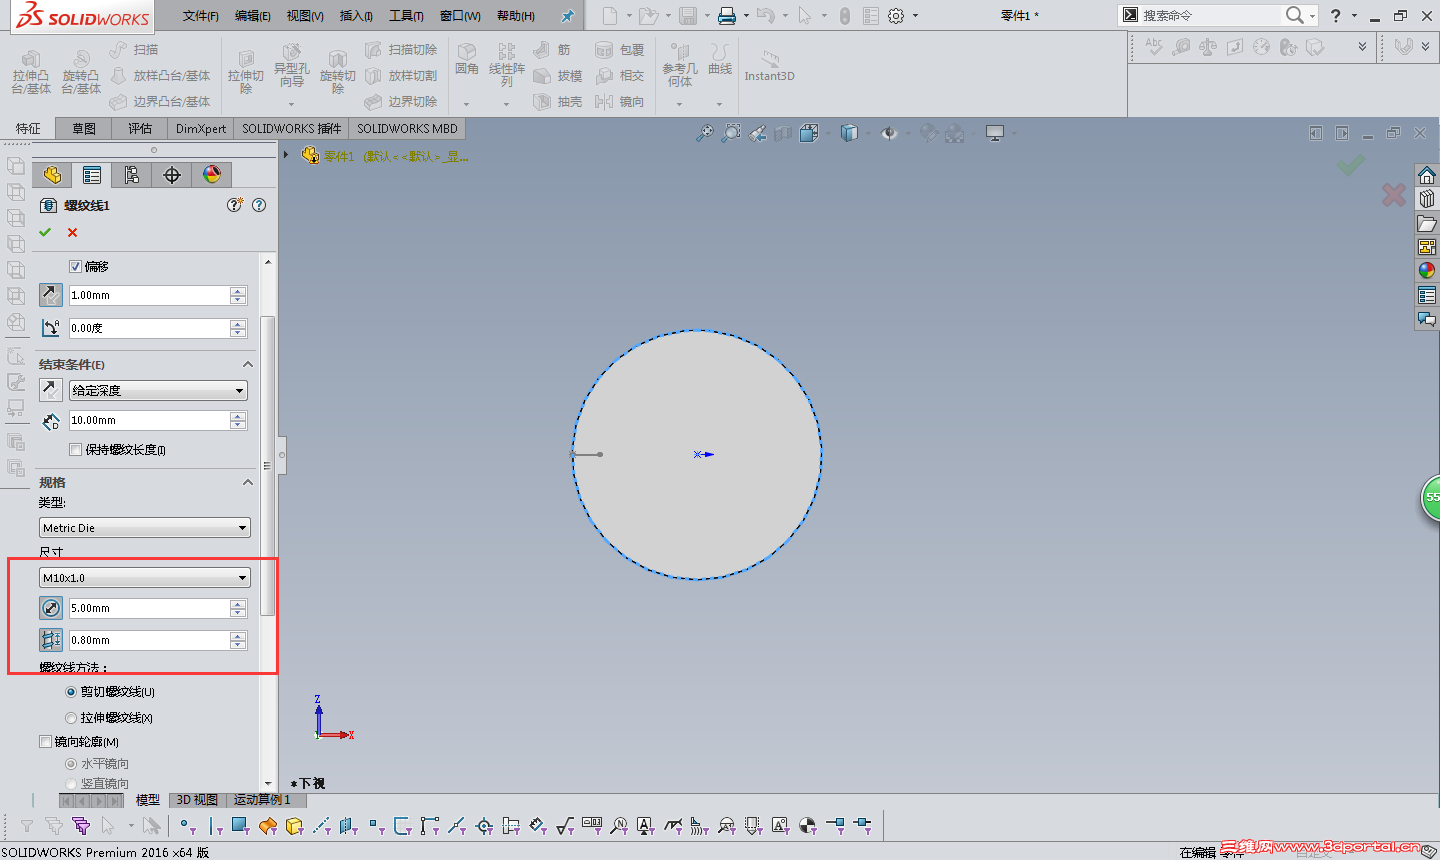
Task: Select the 旋转凸台/基体 revolve boss tool
Action: click(x=80, y=70)
